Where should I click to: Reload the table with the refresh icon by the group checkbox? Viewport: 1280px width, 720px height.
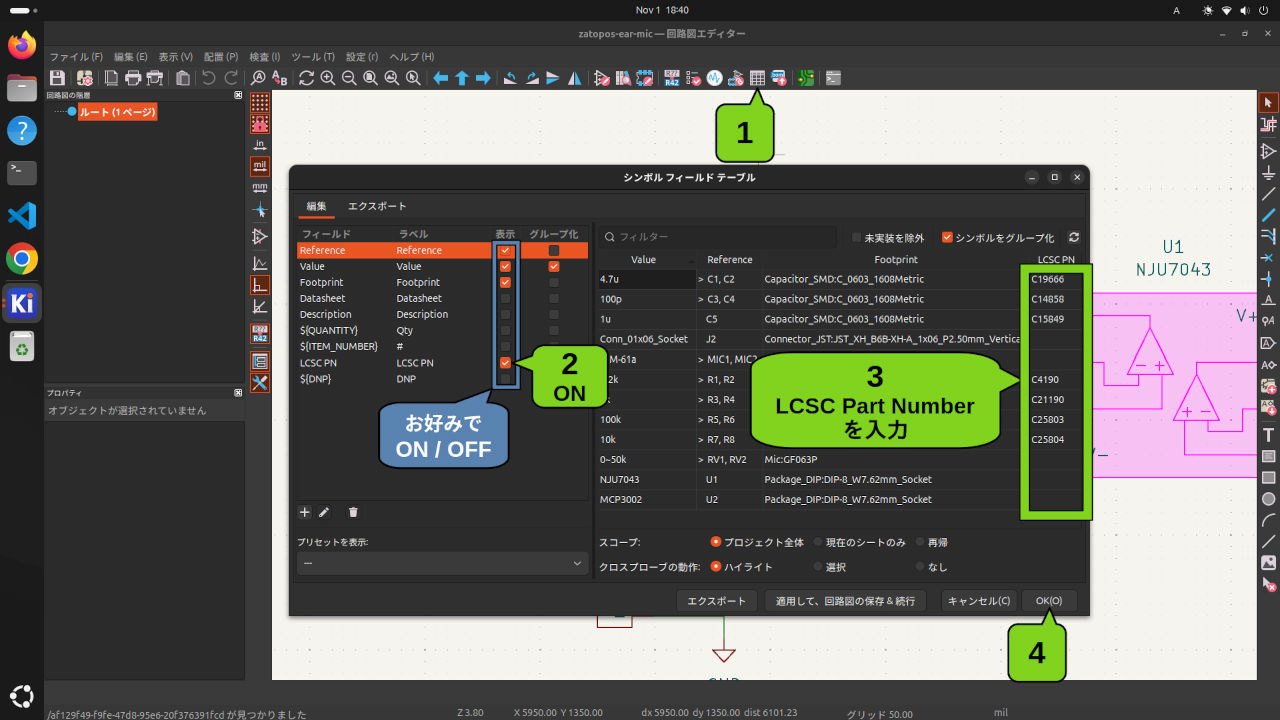(1074, 238)
